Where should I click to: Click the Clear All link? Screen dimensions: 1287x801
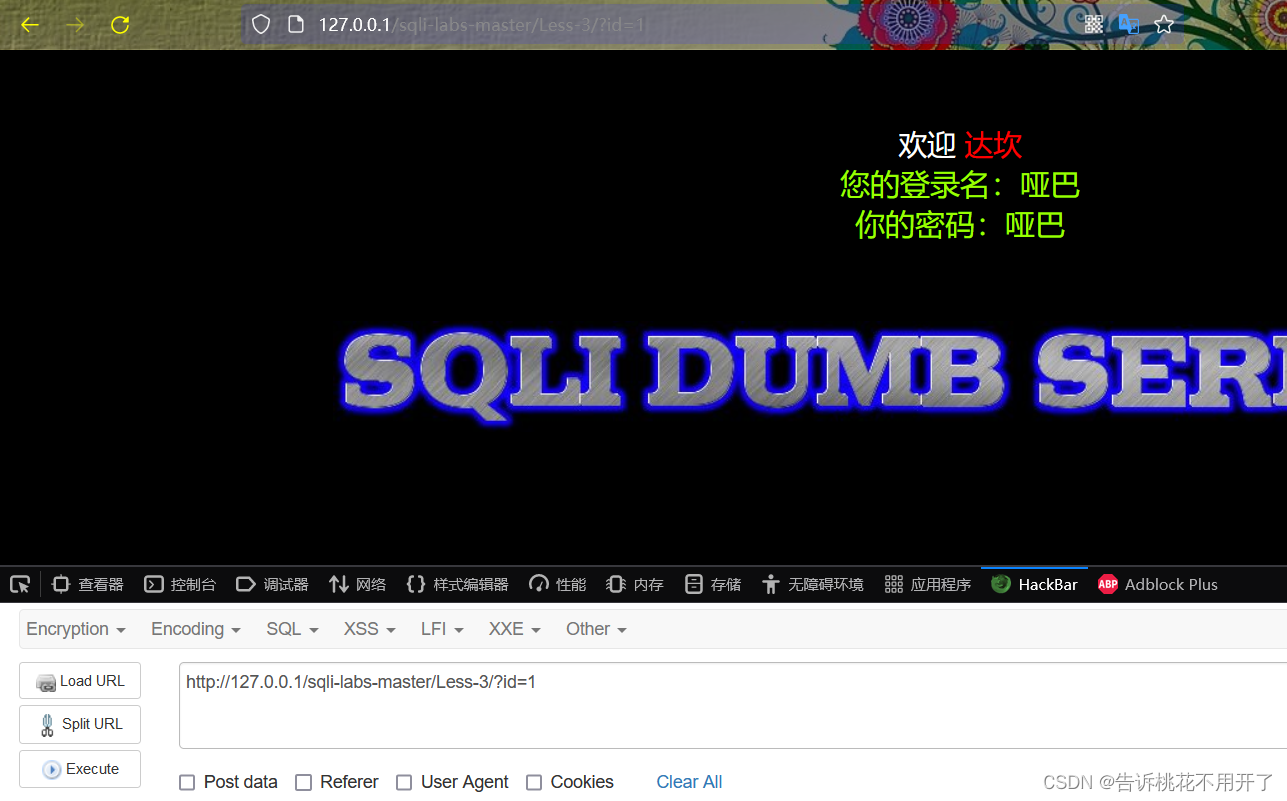click(x=688, y=782)
